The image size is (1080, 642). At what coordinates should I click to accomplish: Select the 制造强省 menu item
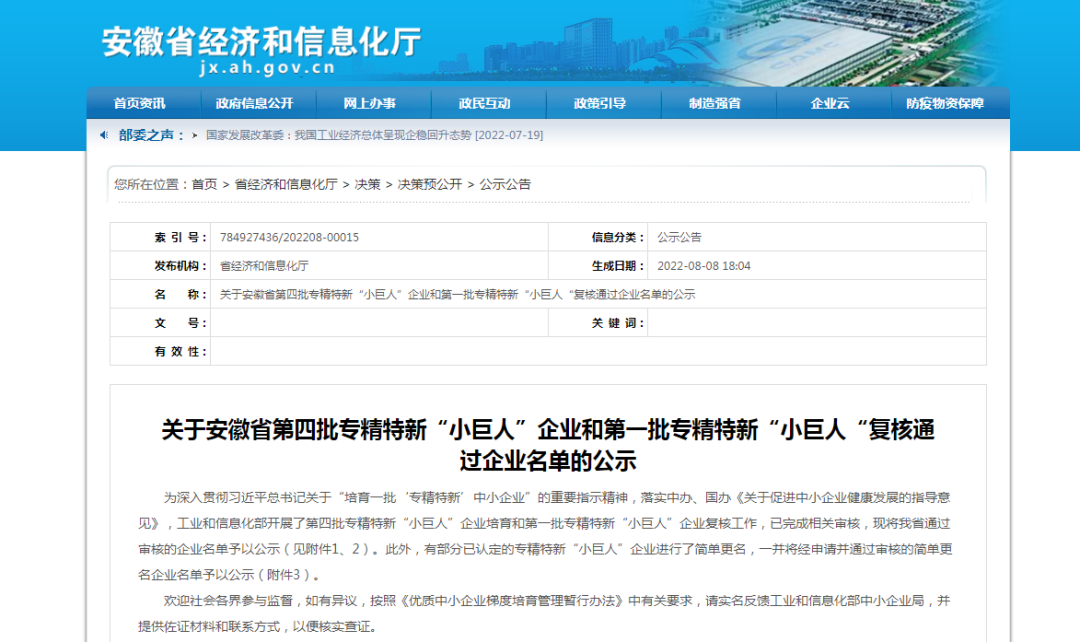[715, 103]
